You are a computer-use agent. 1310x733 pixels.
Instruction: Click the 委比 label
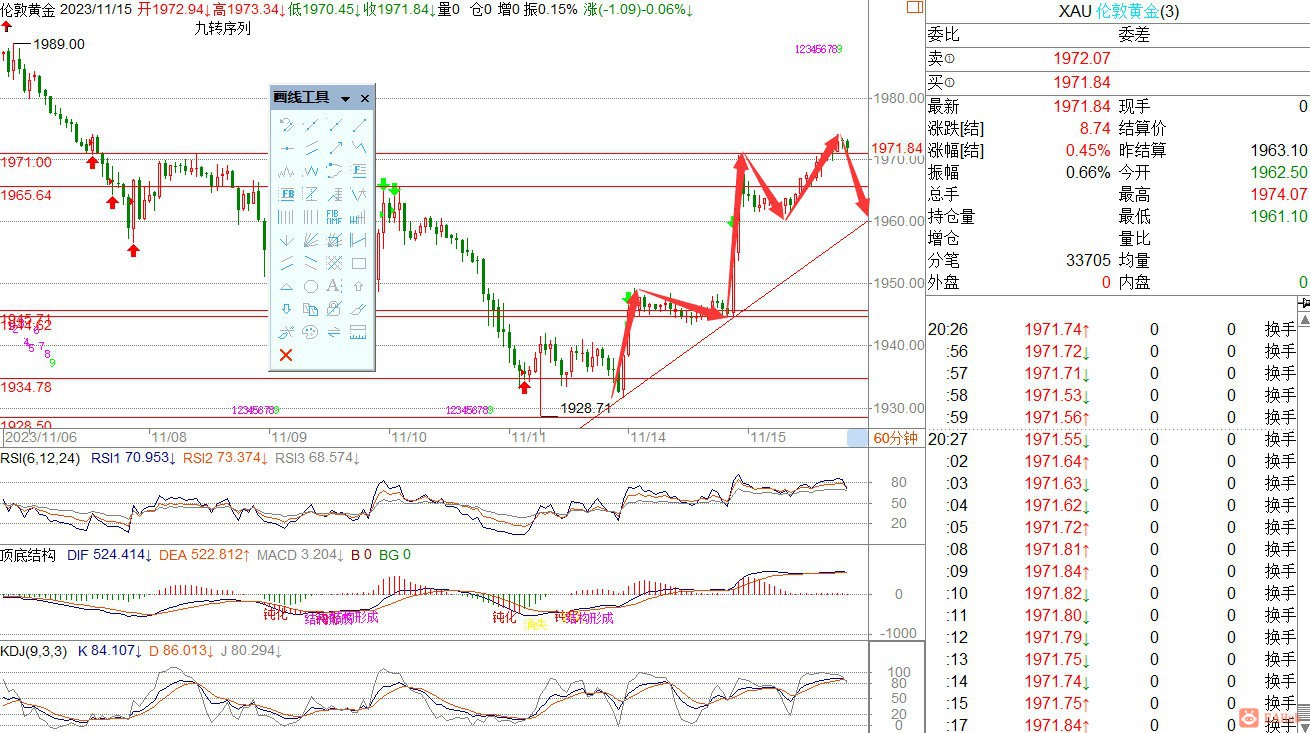(x=944, y=35)
